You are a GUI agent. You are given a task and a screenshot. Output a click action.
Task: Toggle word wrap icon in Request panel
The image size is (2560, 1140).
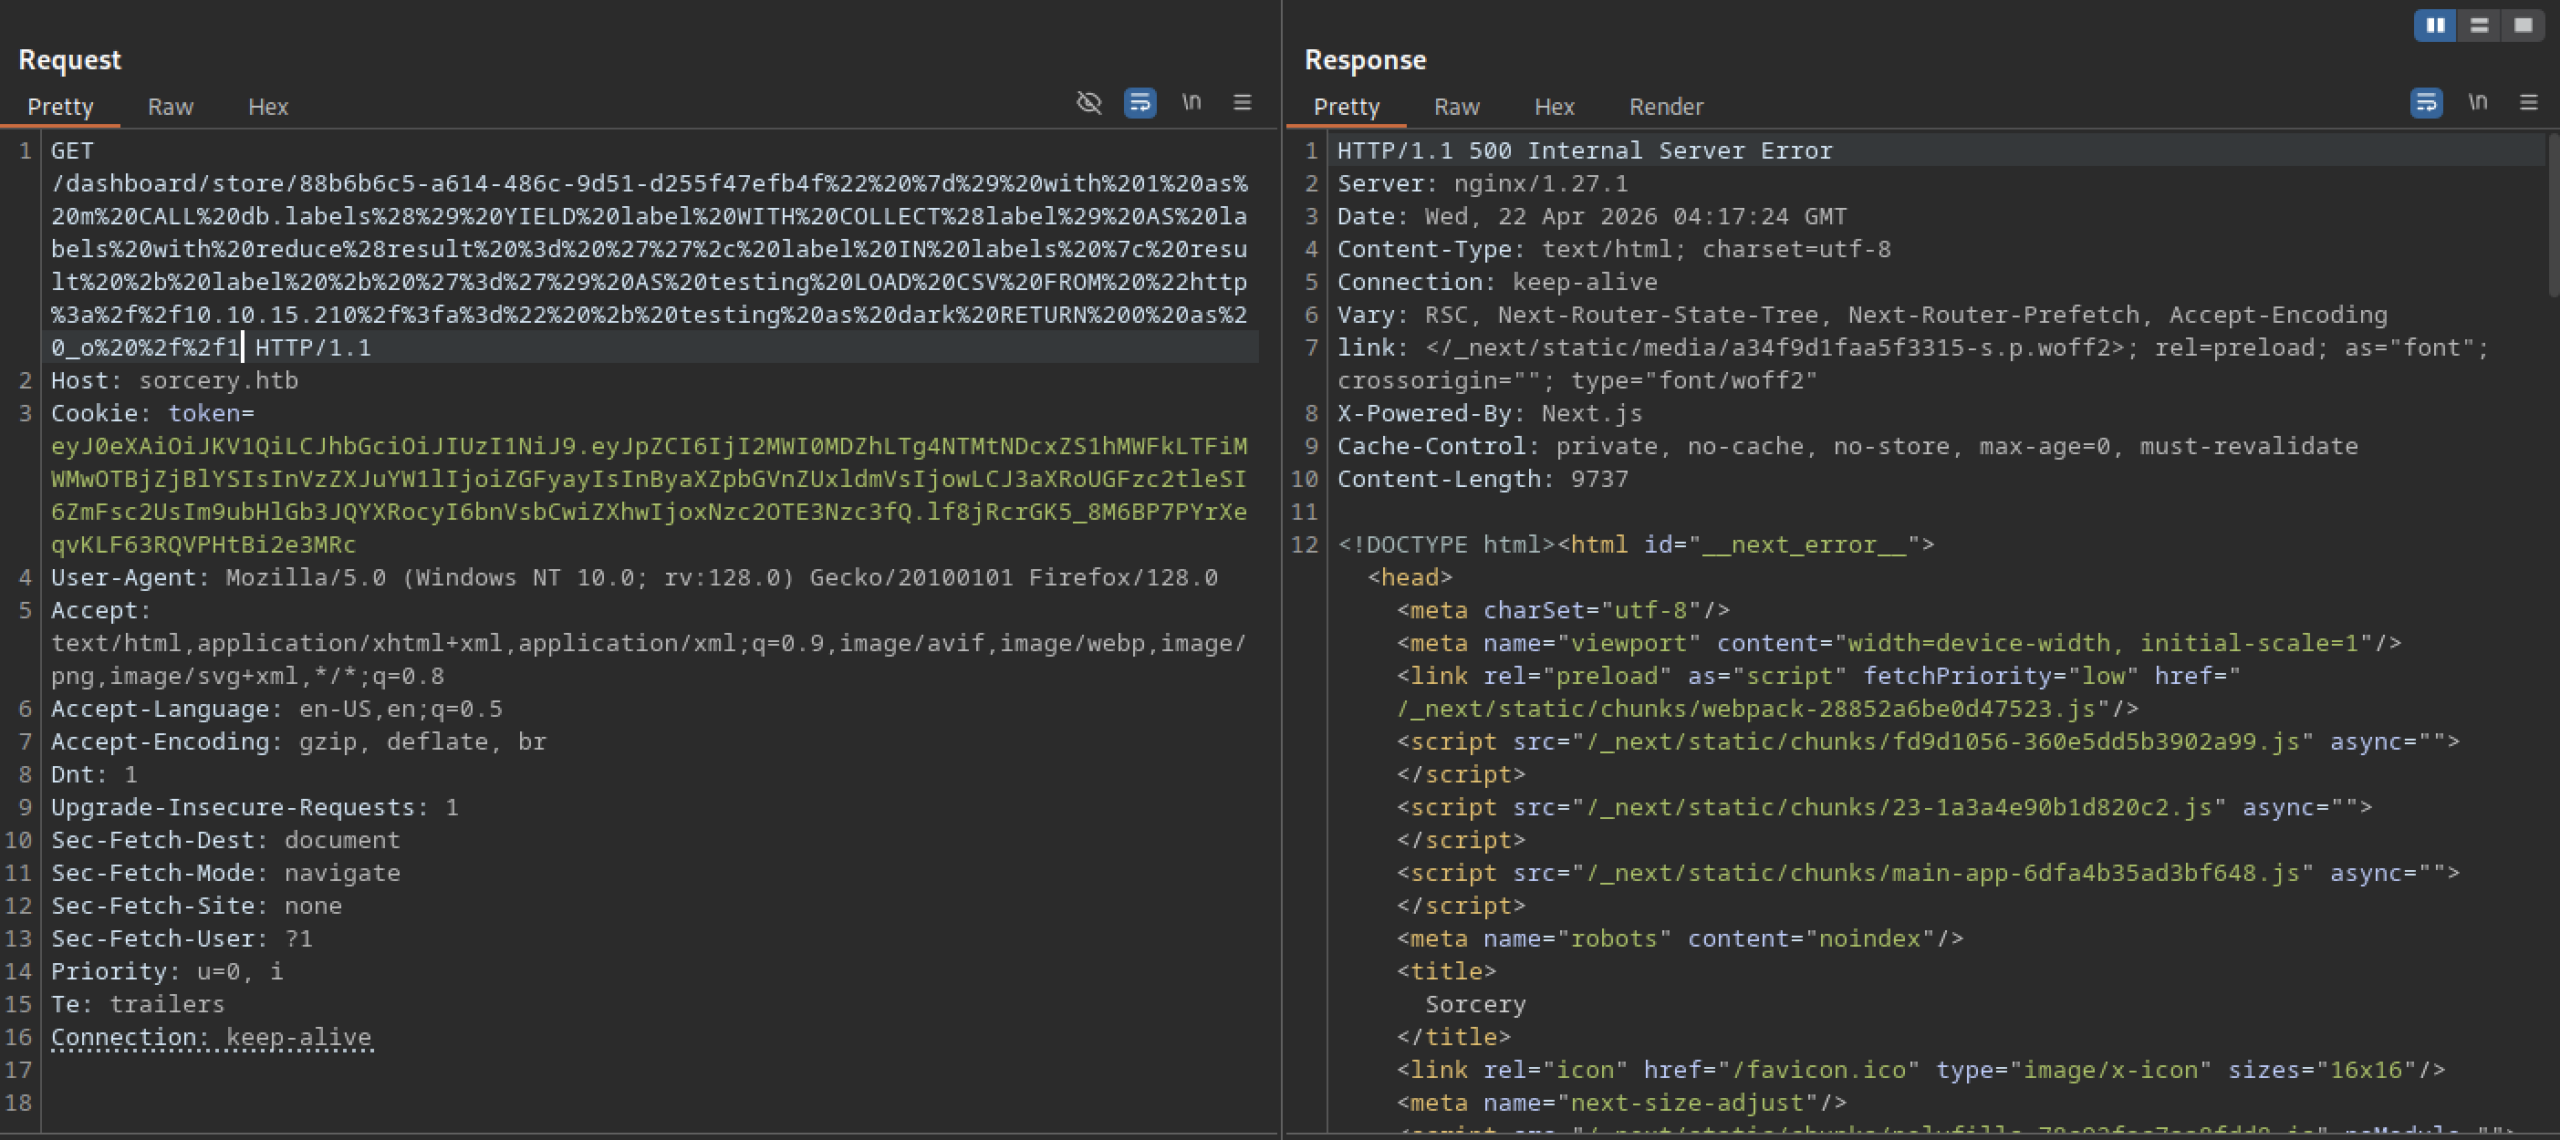point(1140,102)
